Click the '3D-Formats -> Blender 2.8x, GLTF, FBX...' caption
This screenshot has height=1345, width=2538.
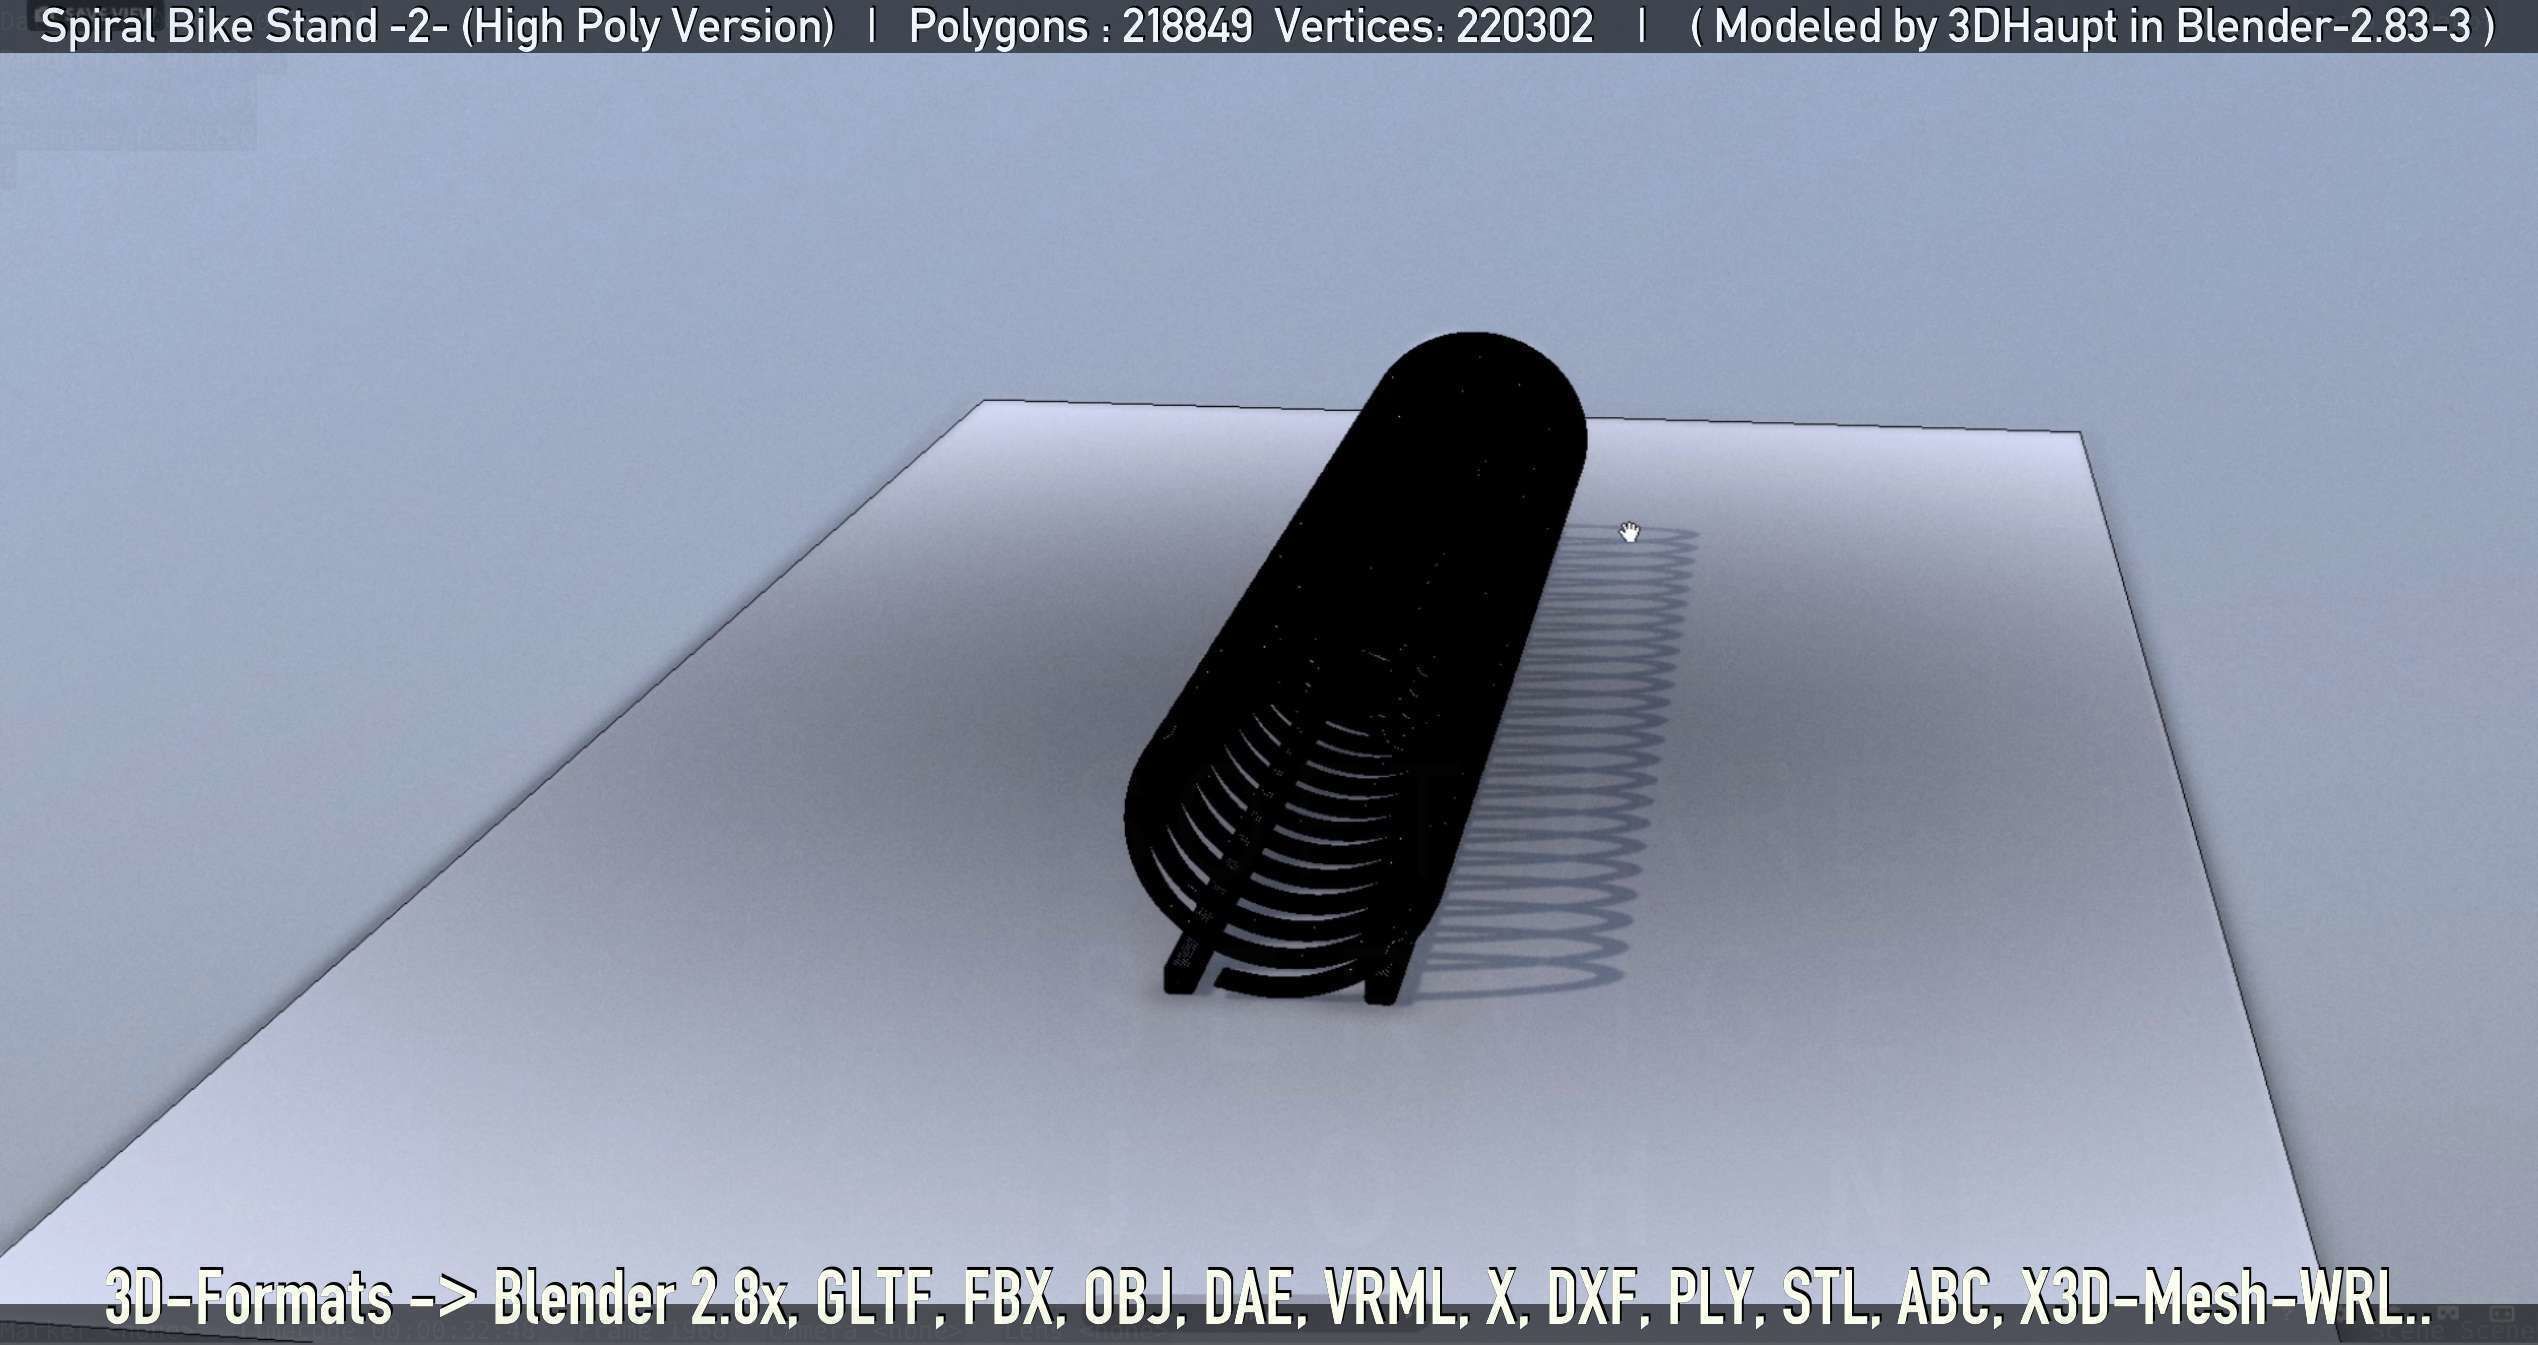[x=1267, y=1297]
